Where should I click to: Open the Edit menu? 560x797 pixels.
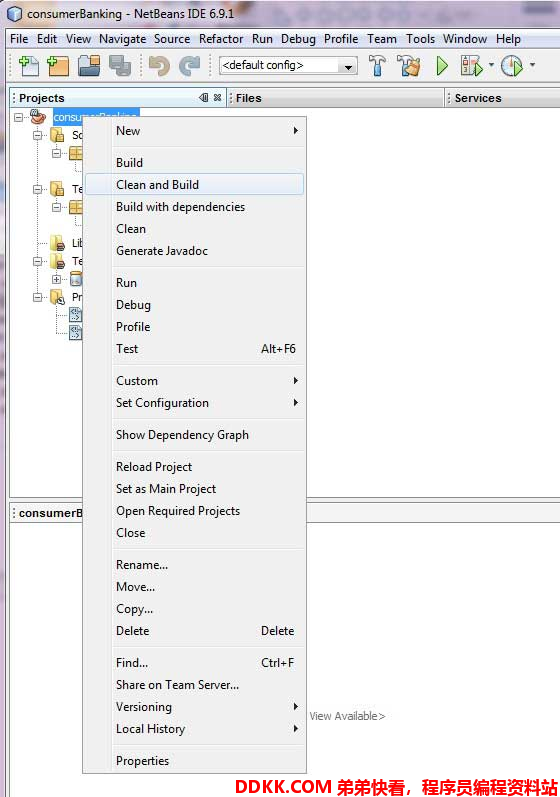pos(47,39)
